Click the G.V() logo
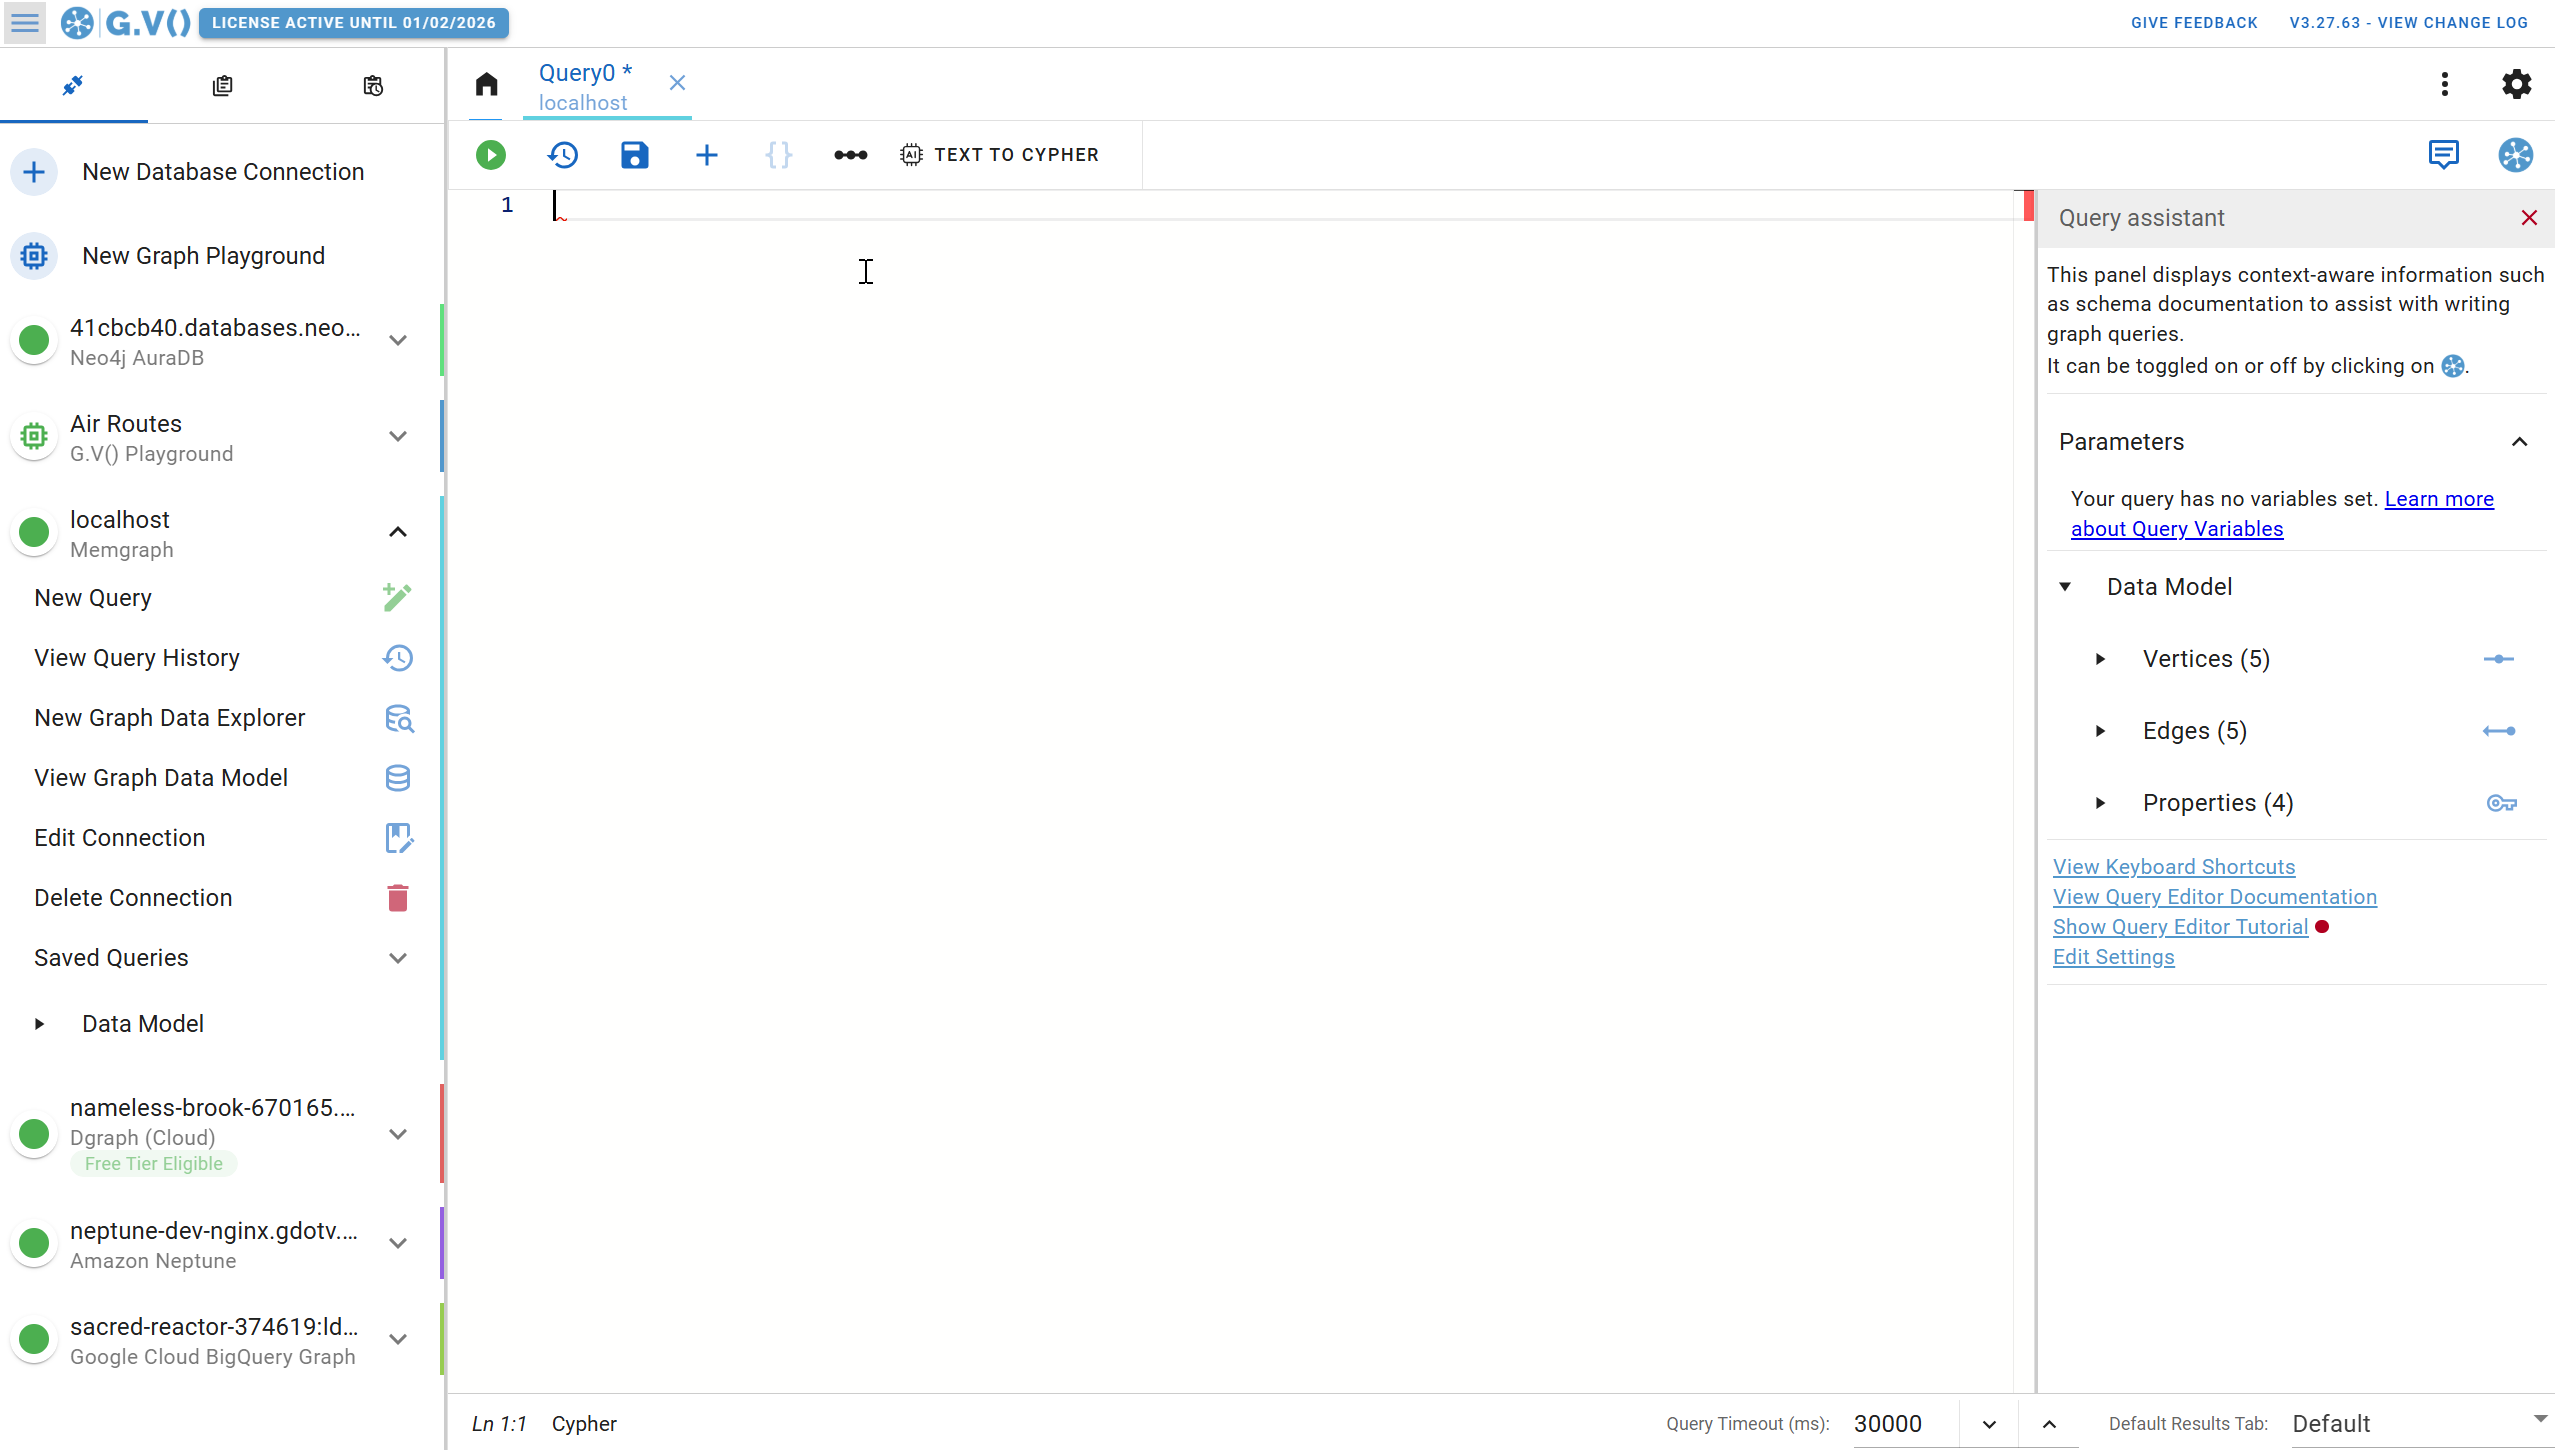2555x1450 pixels. click(x=126, y=22)
